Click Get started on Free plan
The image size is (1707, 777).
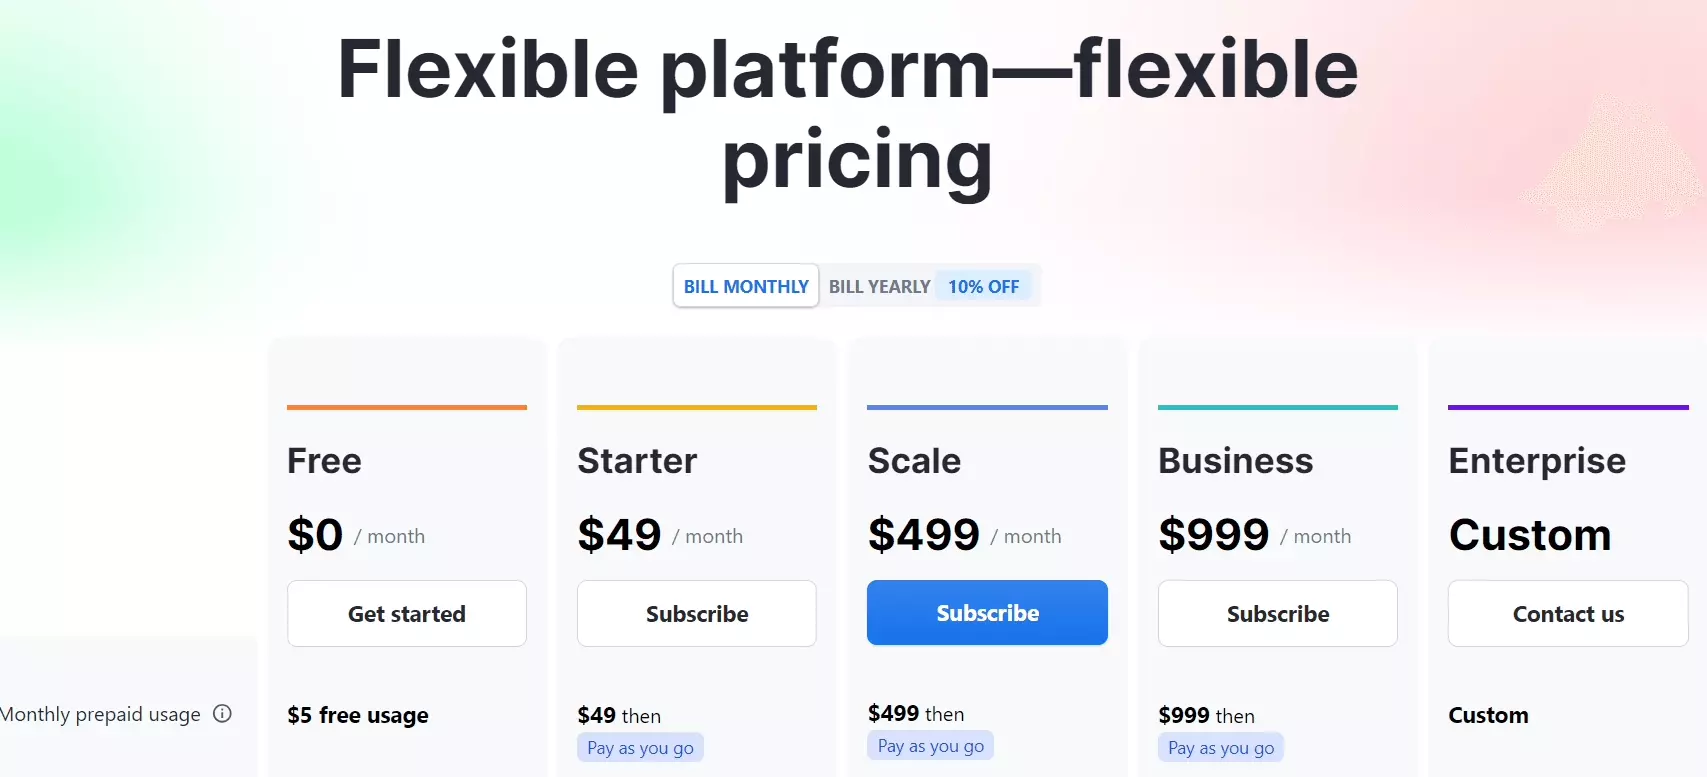click(407, 614)
